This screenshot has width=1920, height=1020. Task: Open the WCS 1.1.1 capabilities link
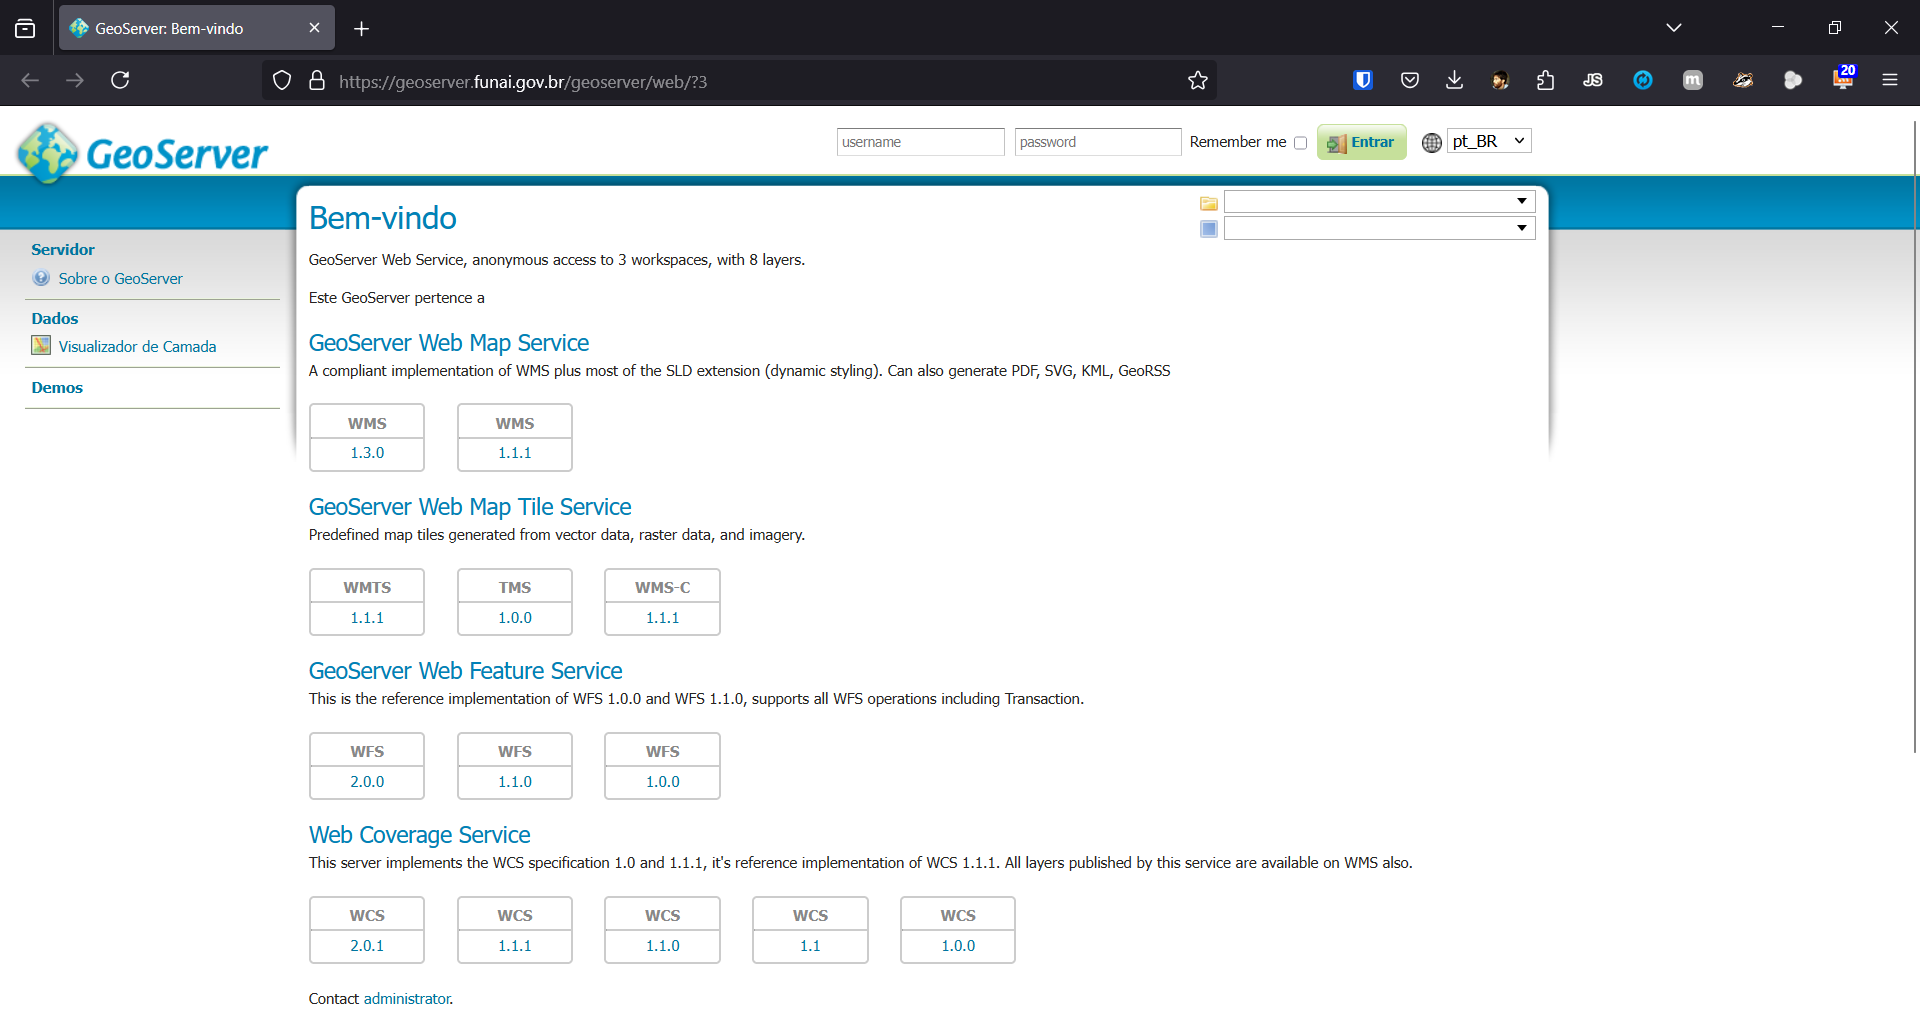tap(515, 946)
